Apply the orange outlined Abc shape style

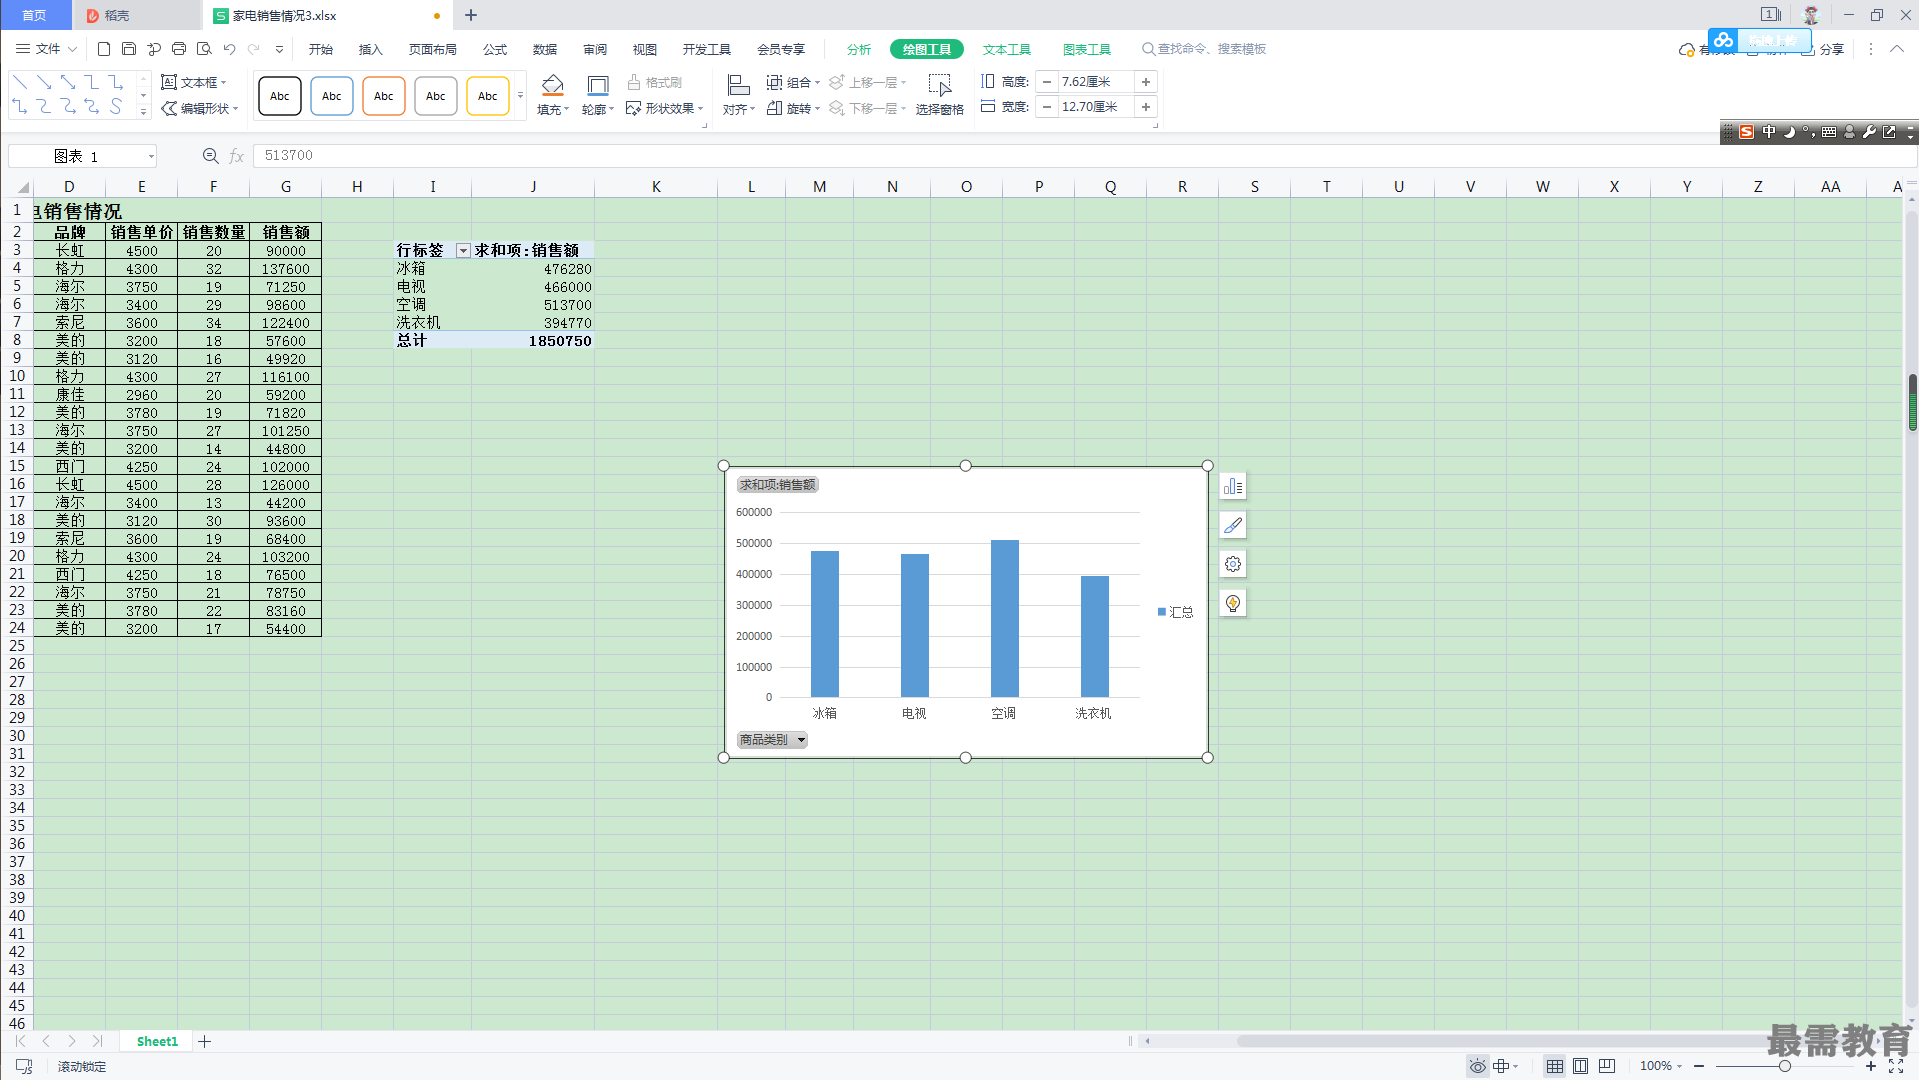pyautogui.click(x=384, y=96)
